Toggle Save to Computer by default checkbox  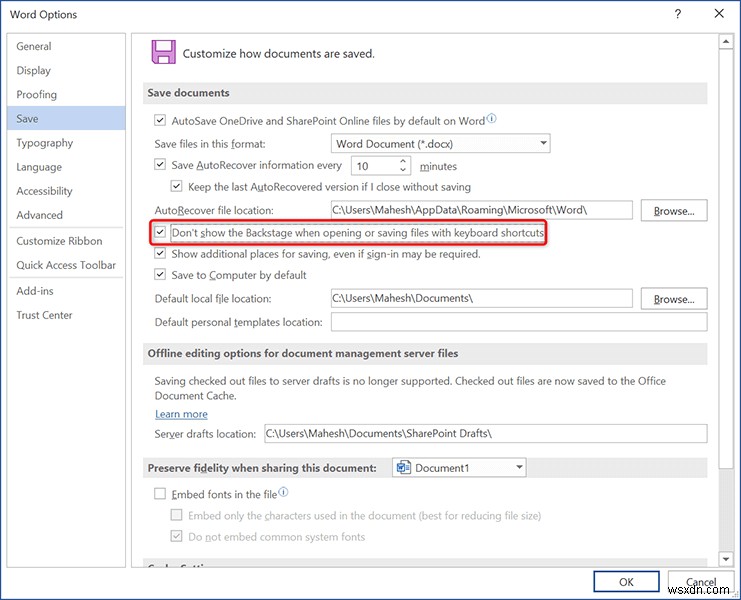tap(160, 274)
